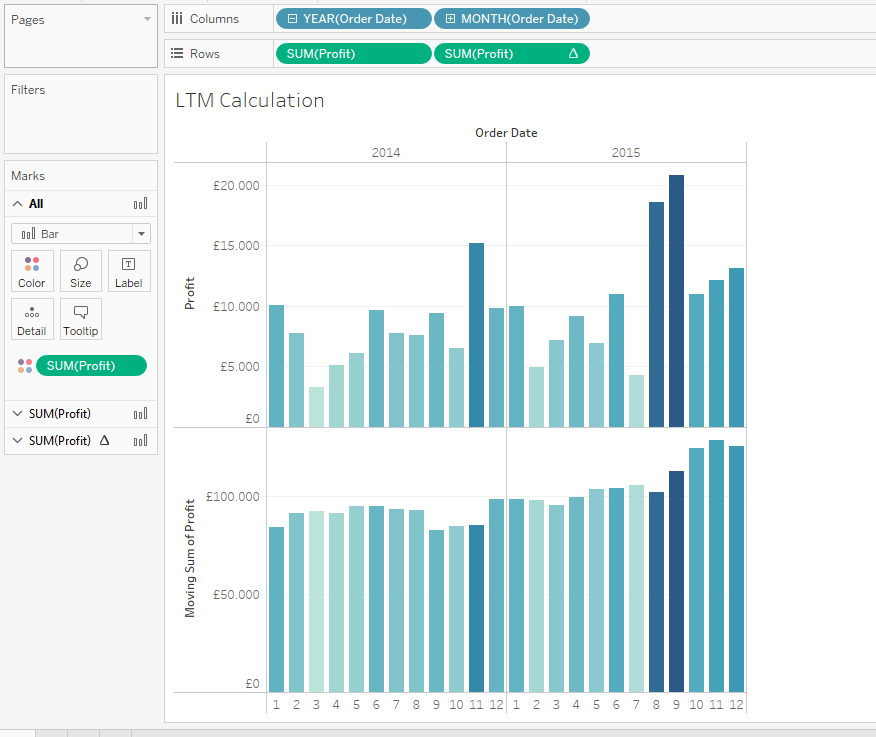Screen dimensions: 876x737
Task: Open the Pages shelf dropdown arrow
Action: (147, 19)
